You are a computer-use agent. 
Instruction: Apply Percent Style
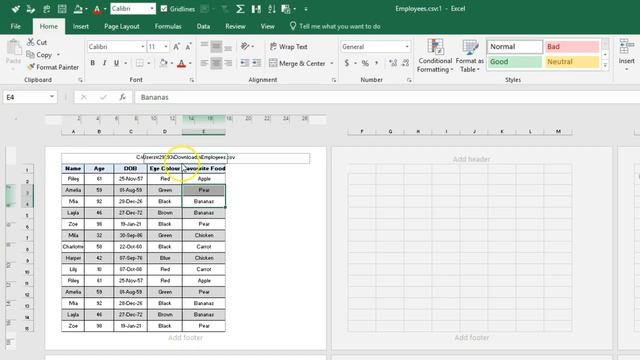tap(365, 63)
